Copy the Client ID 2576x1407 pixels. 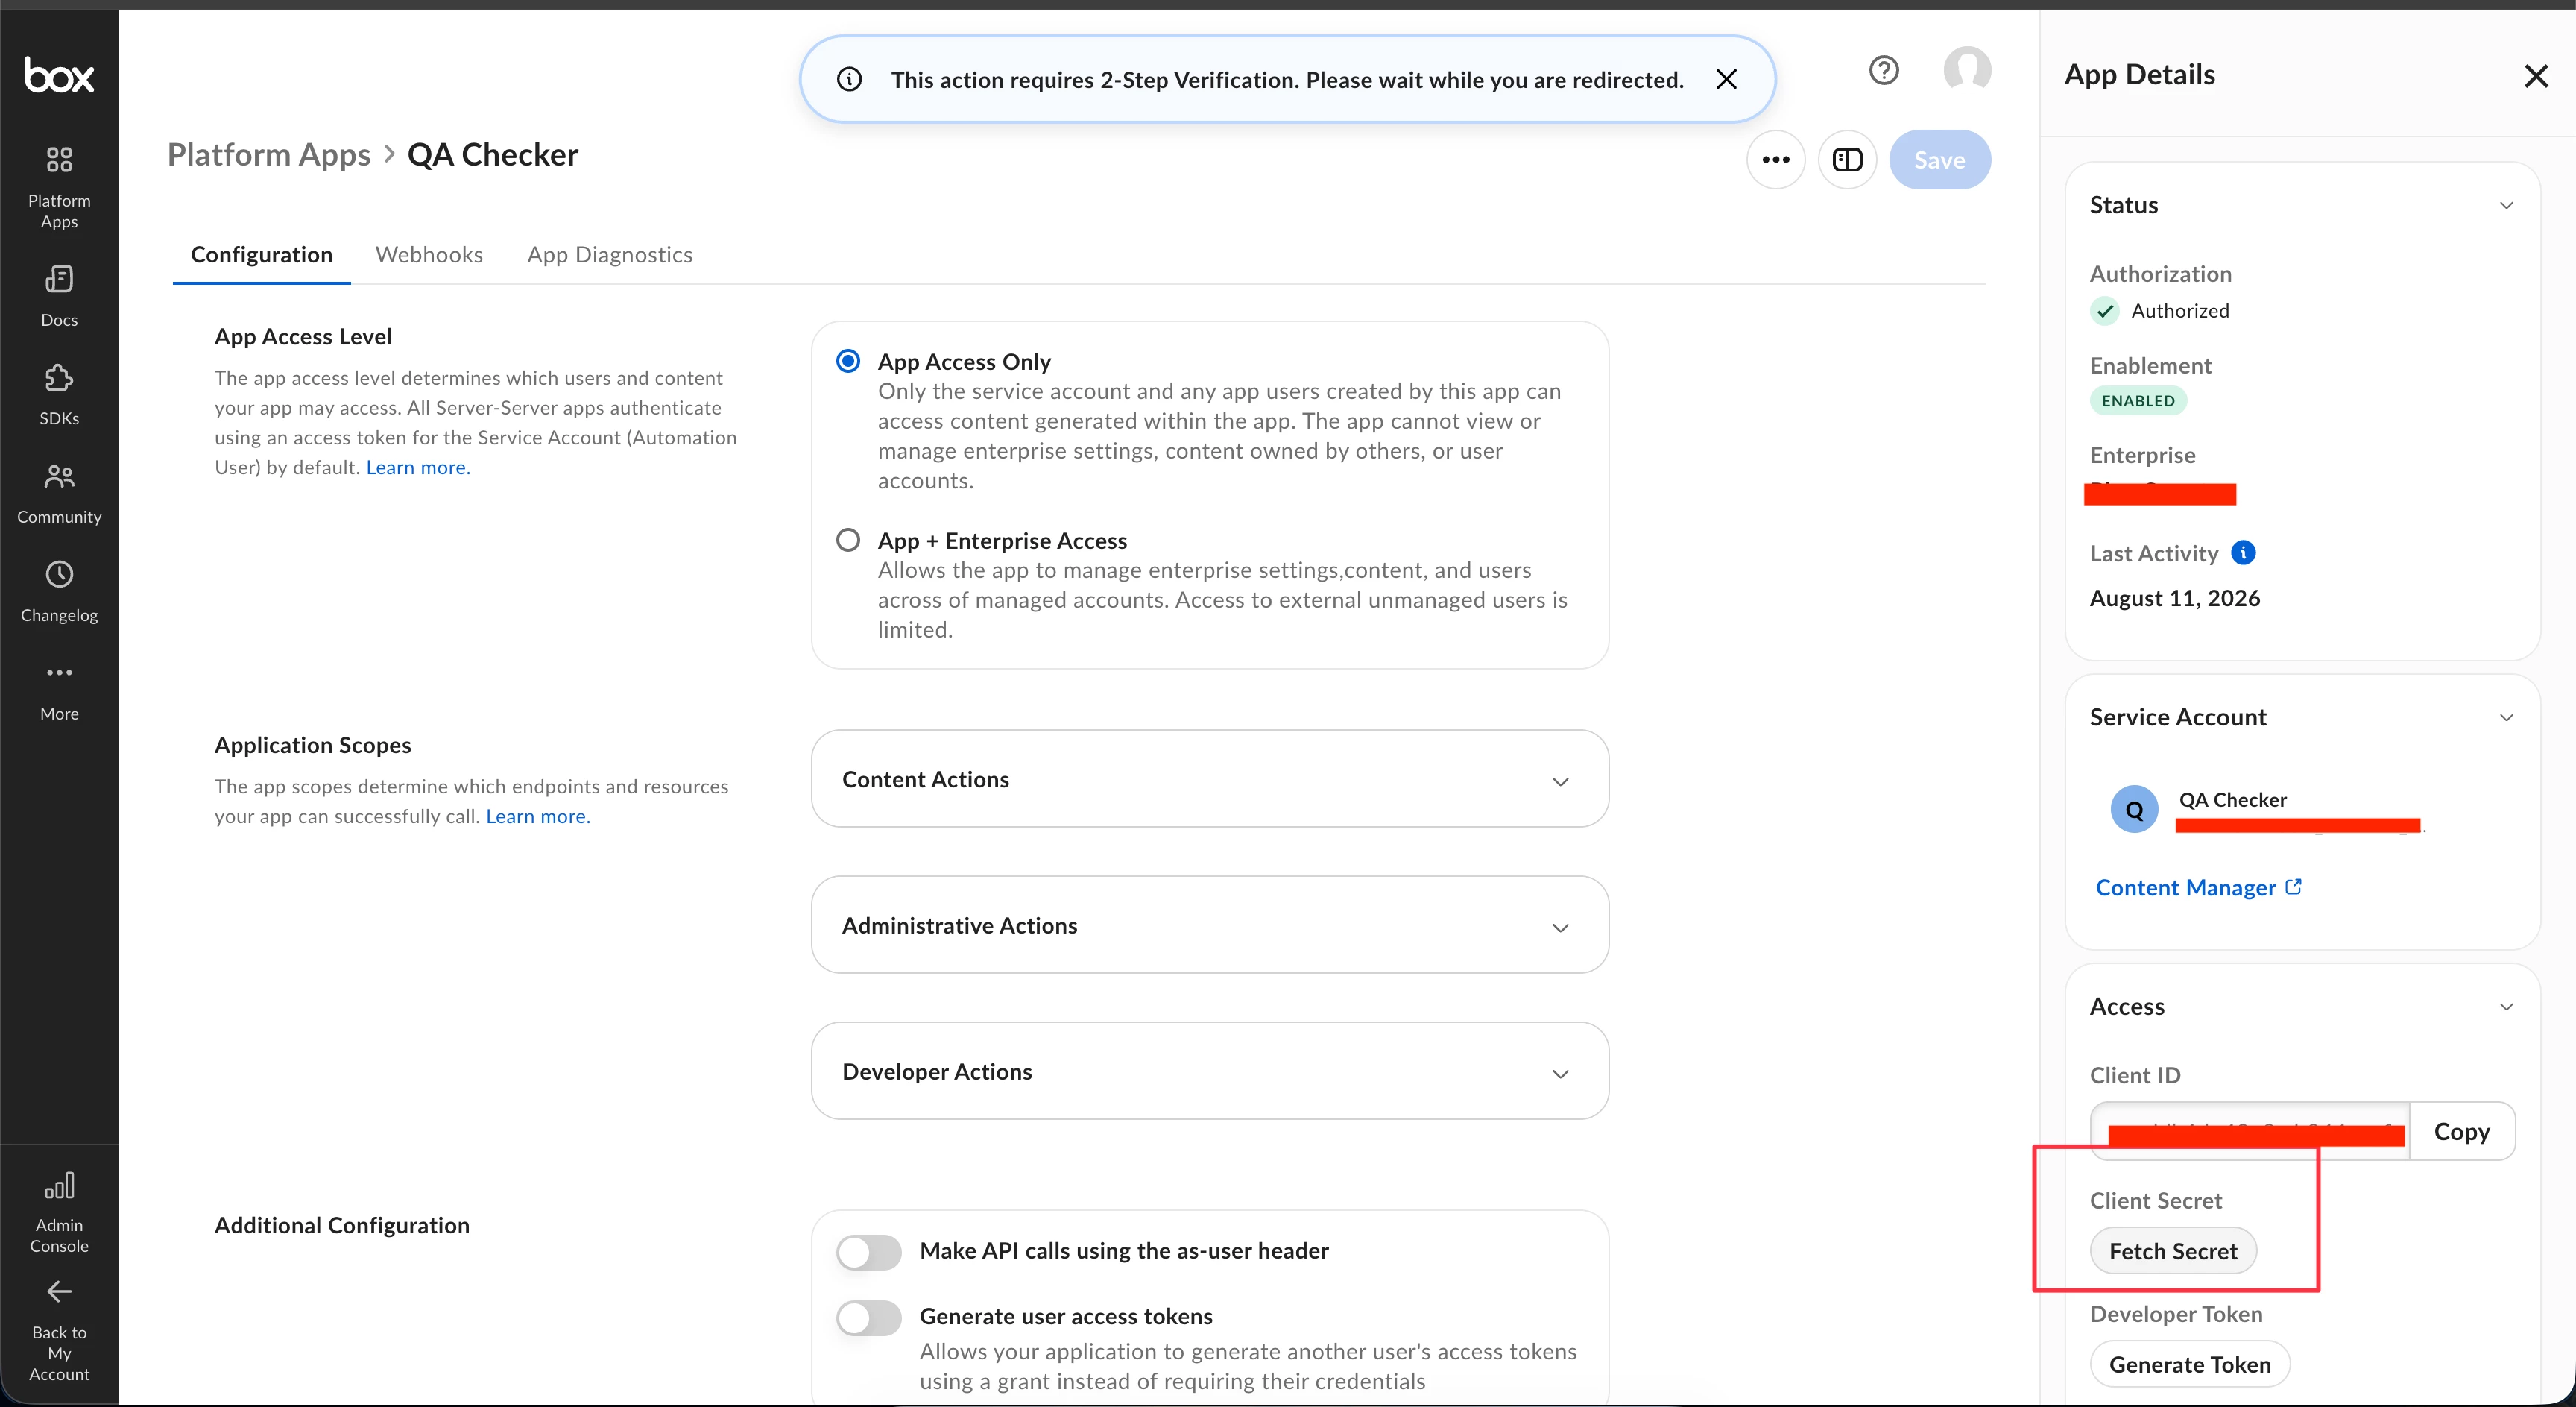(x=2461, y=1131)
